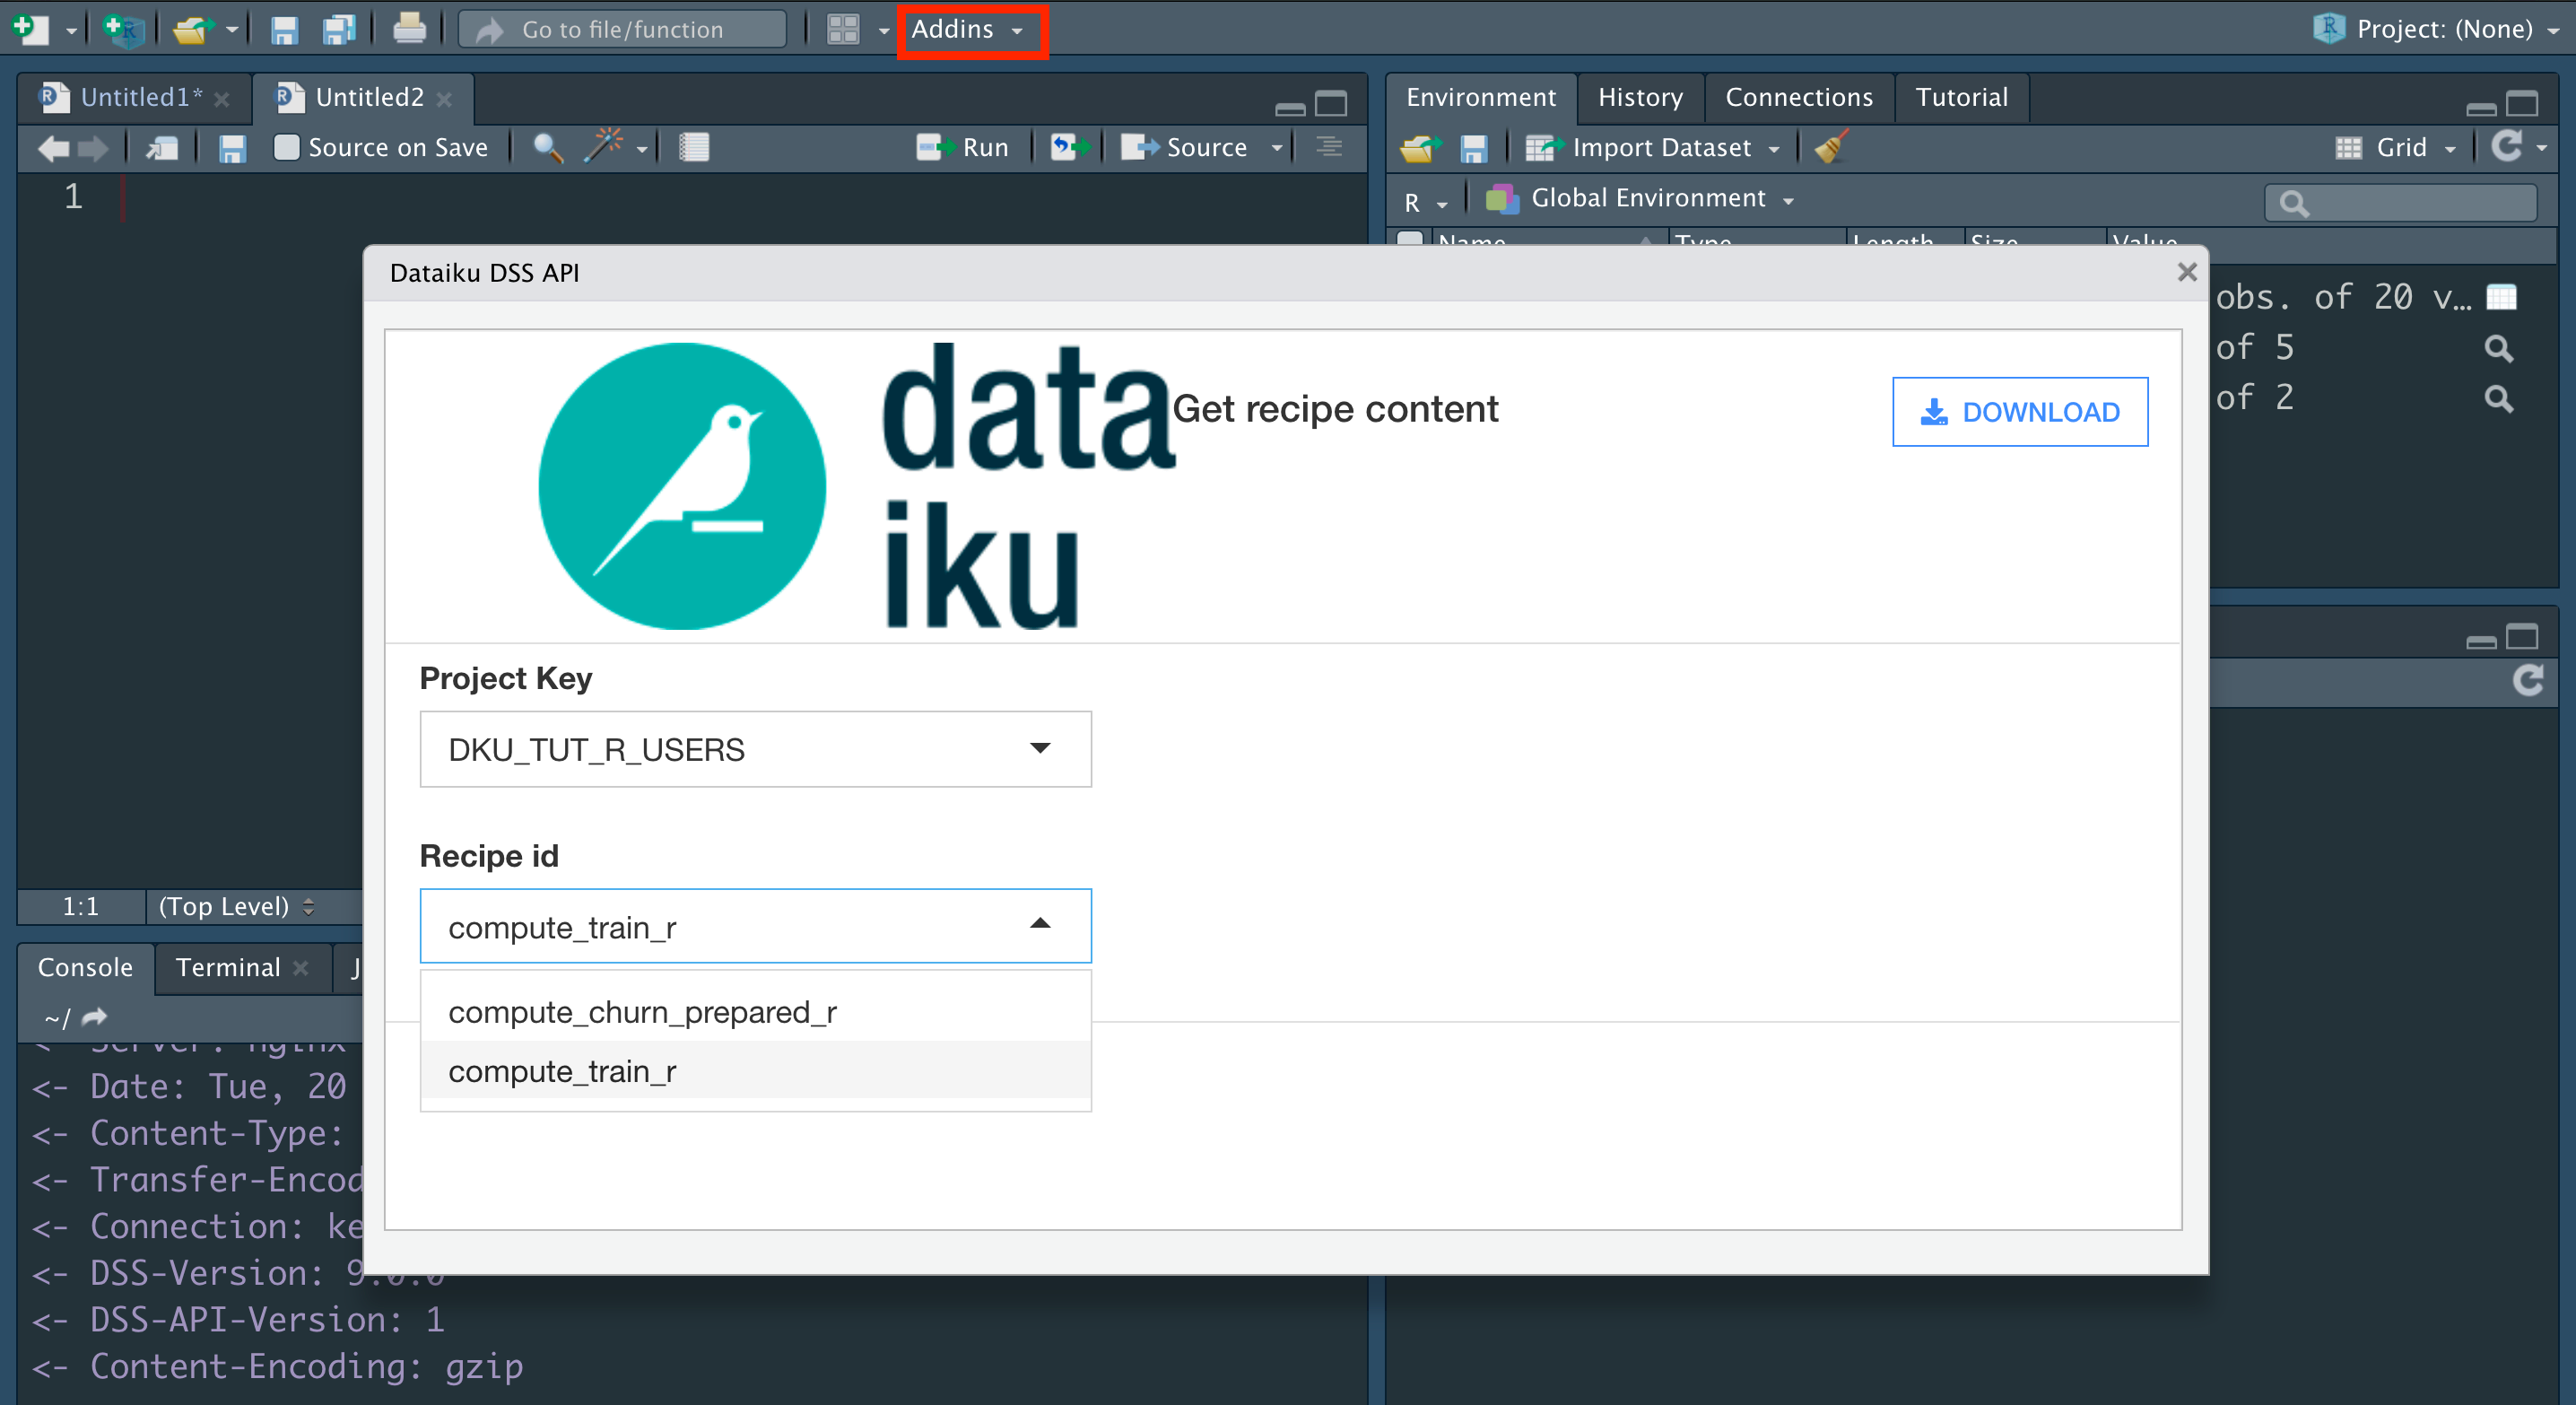Click the DOWNLOAD button
This screenshot has width=2576, height=1405.
click(x=2020, y=412)
